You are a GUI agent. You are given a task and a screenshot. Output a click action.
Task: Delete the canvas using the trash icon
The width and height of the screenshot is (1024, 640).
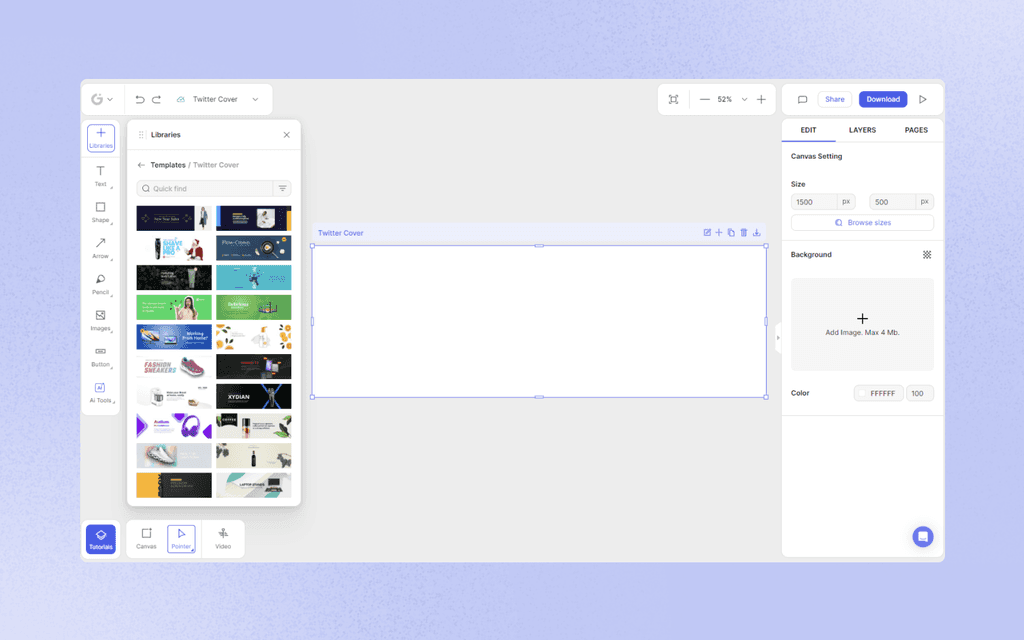coord(743,232)
